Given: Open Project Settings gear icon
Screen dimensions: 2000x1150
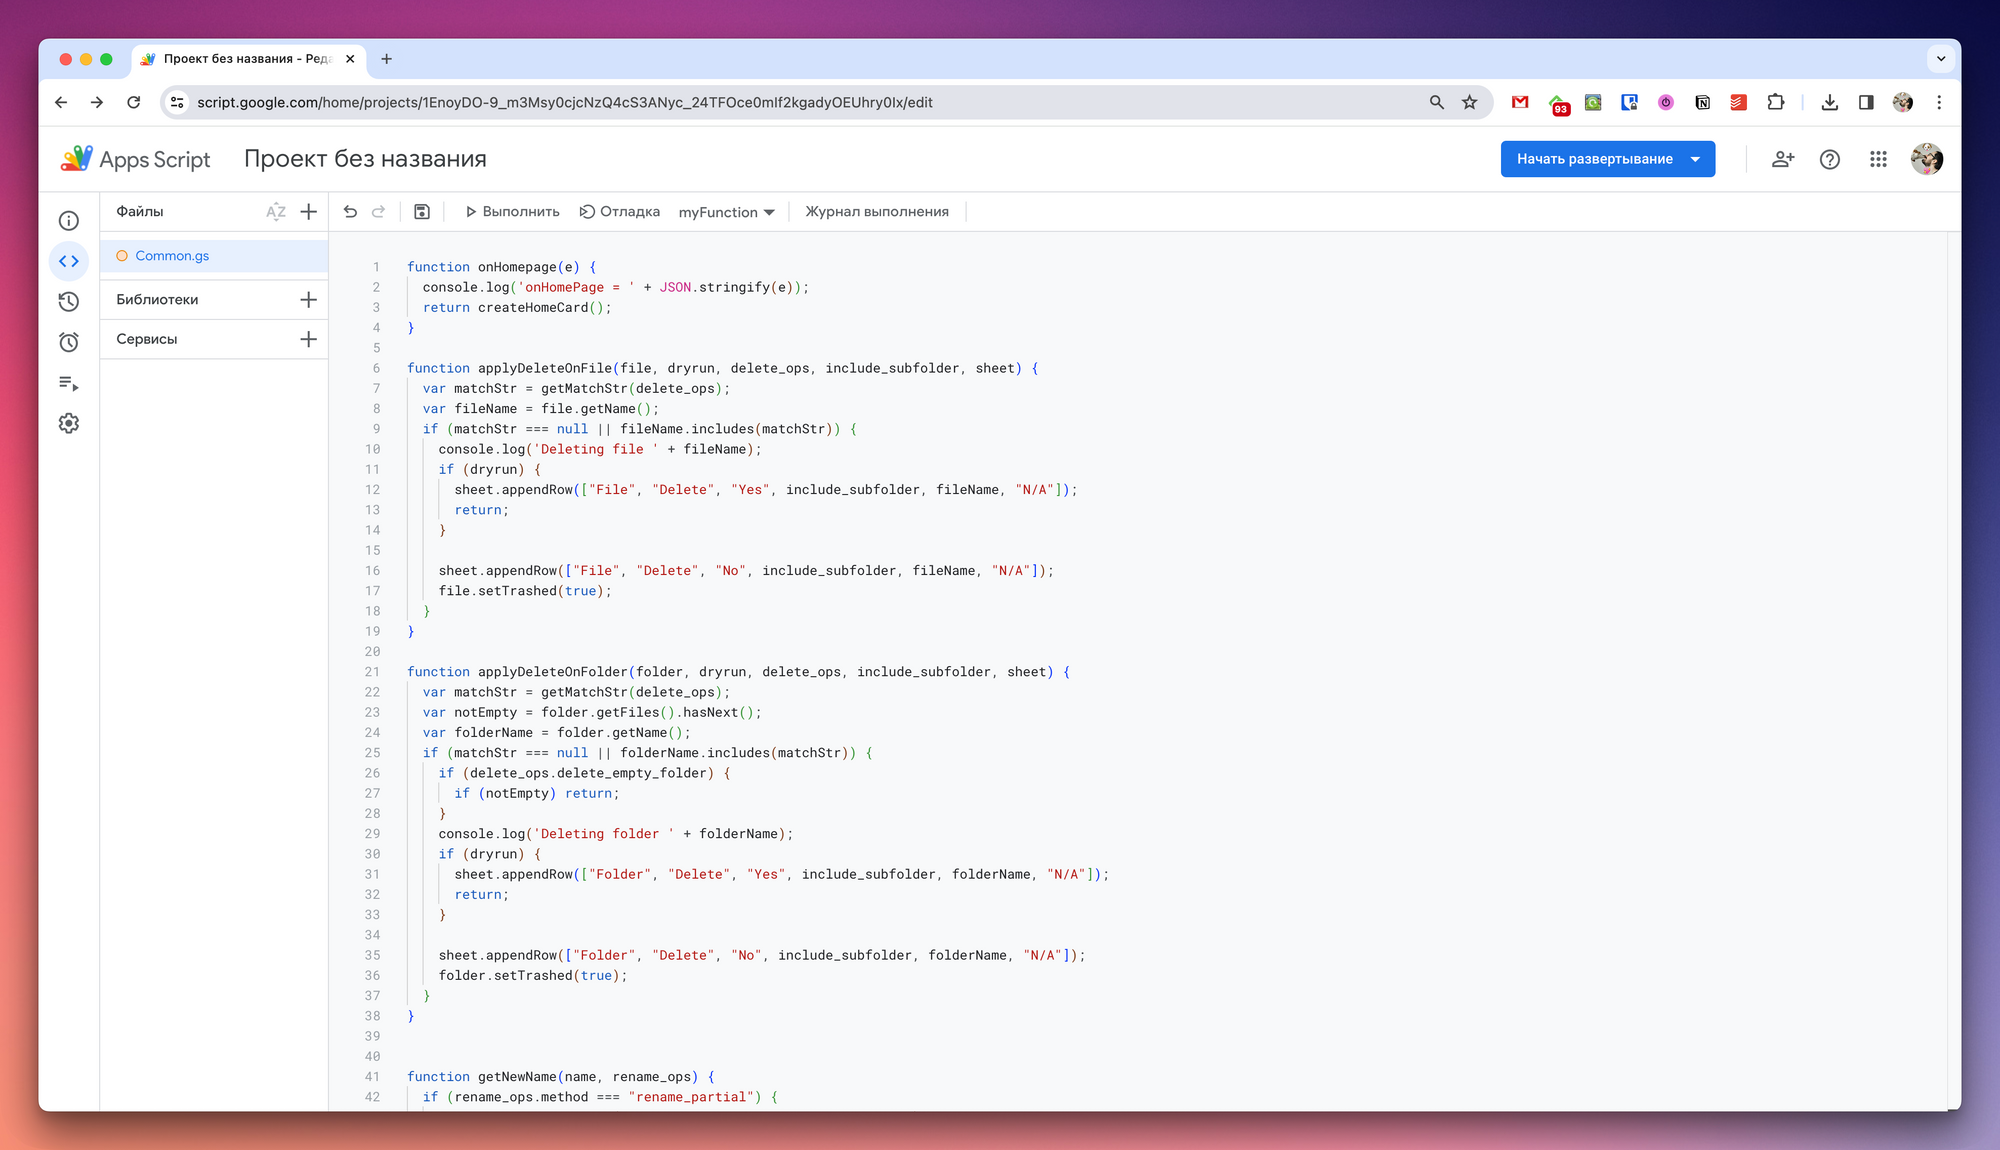Looking at the screenshot, I should [x=69, y=423].
